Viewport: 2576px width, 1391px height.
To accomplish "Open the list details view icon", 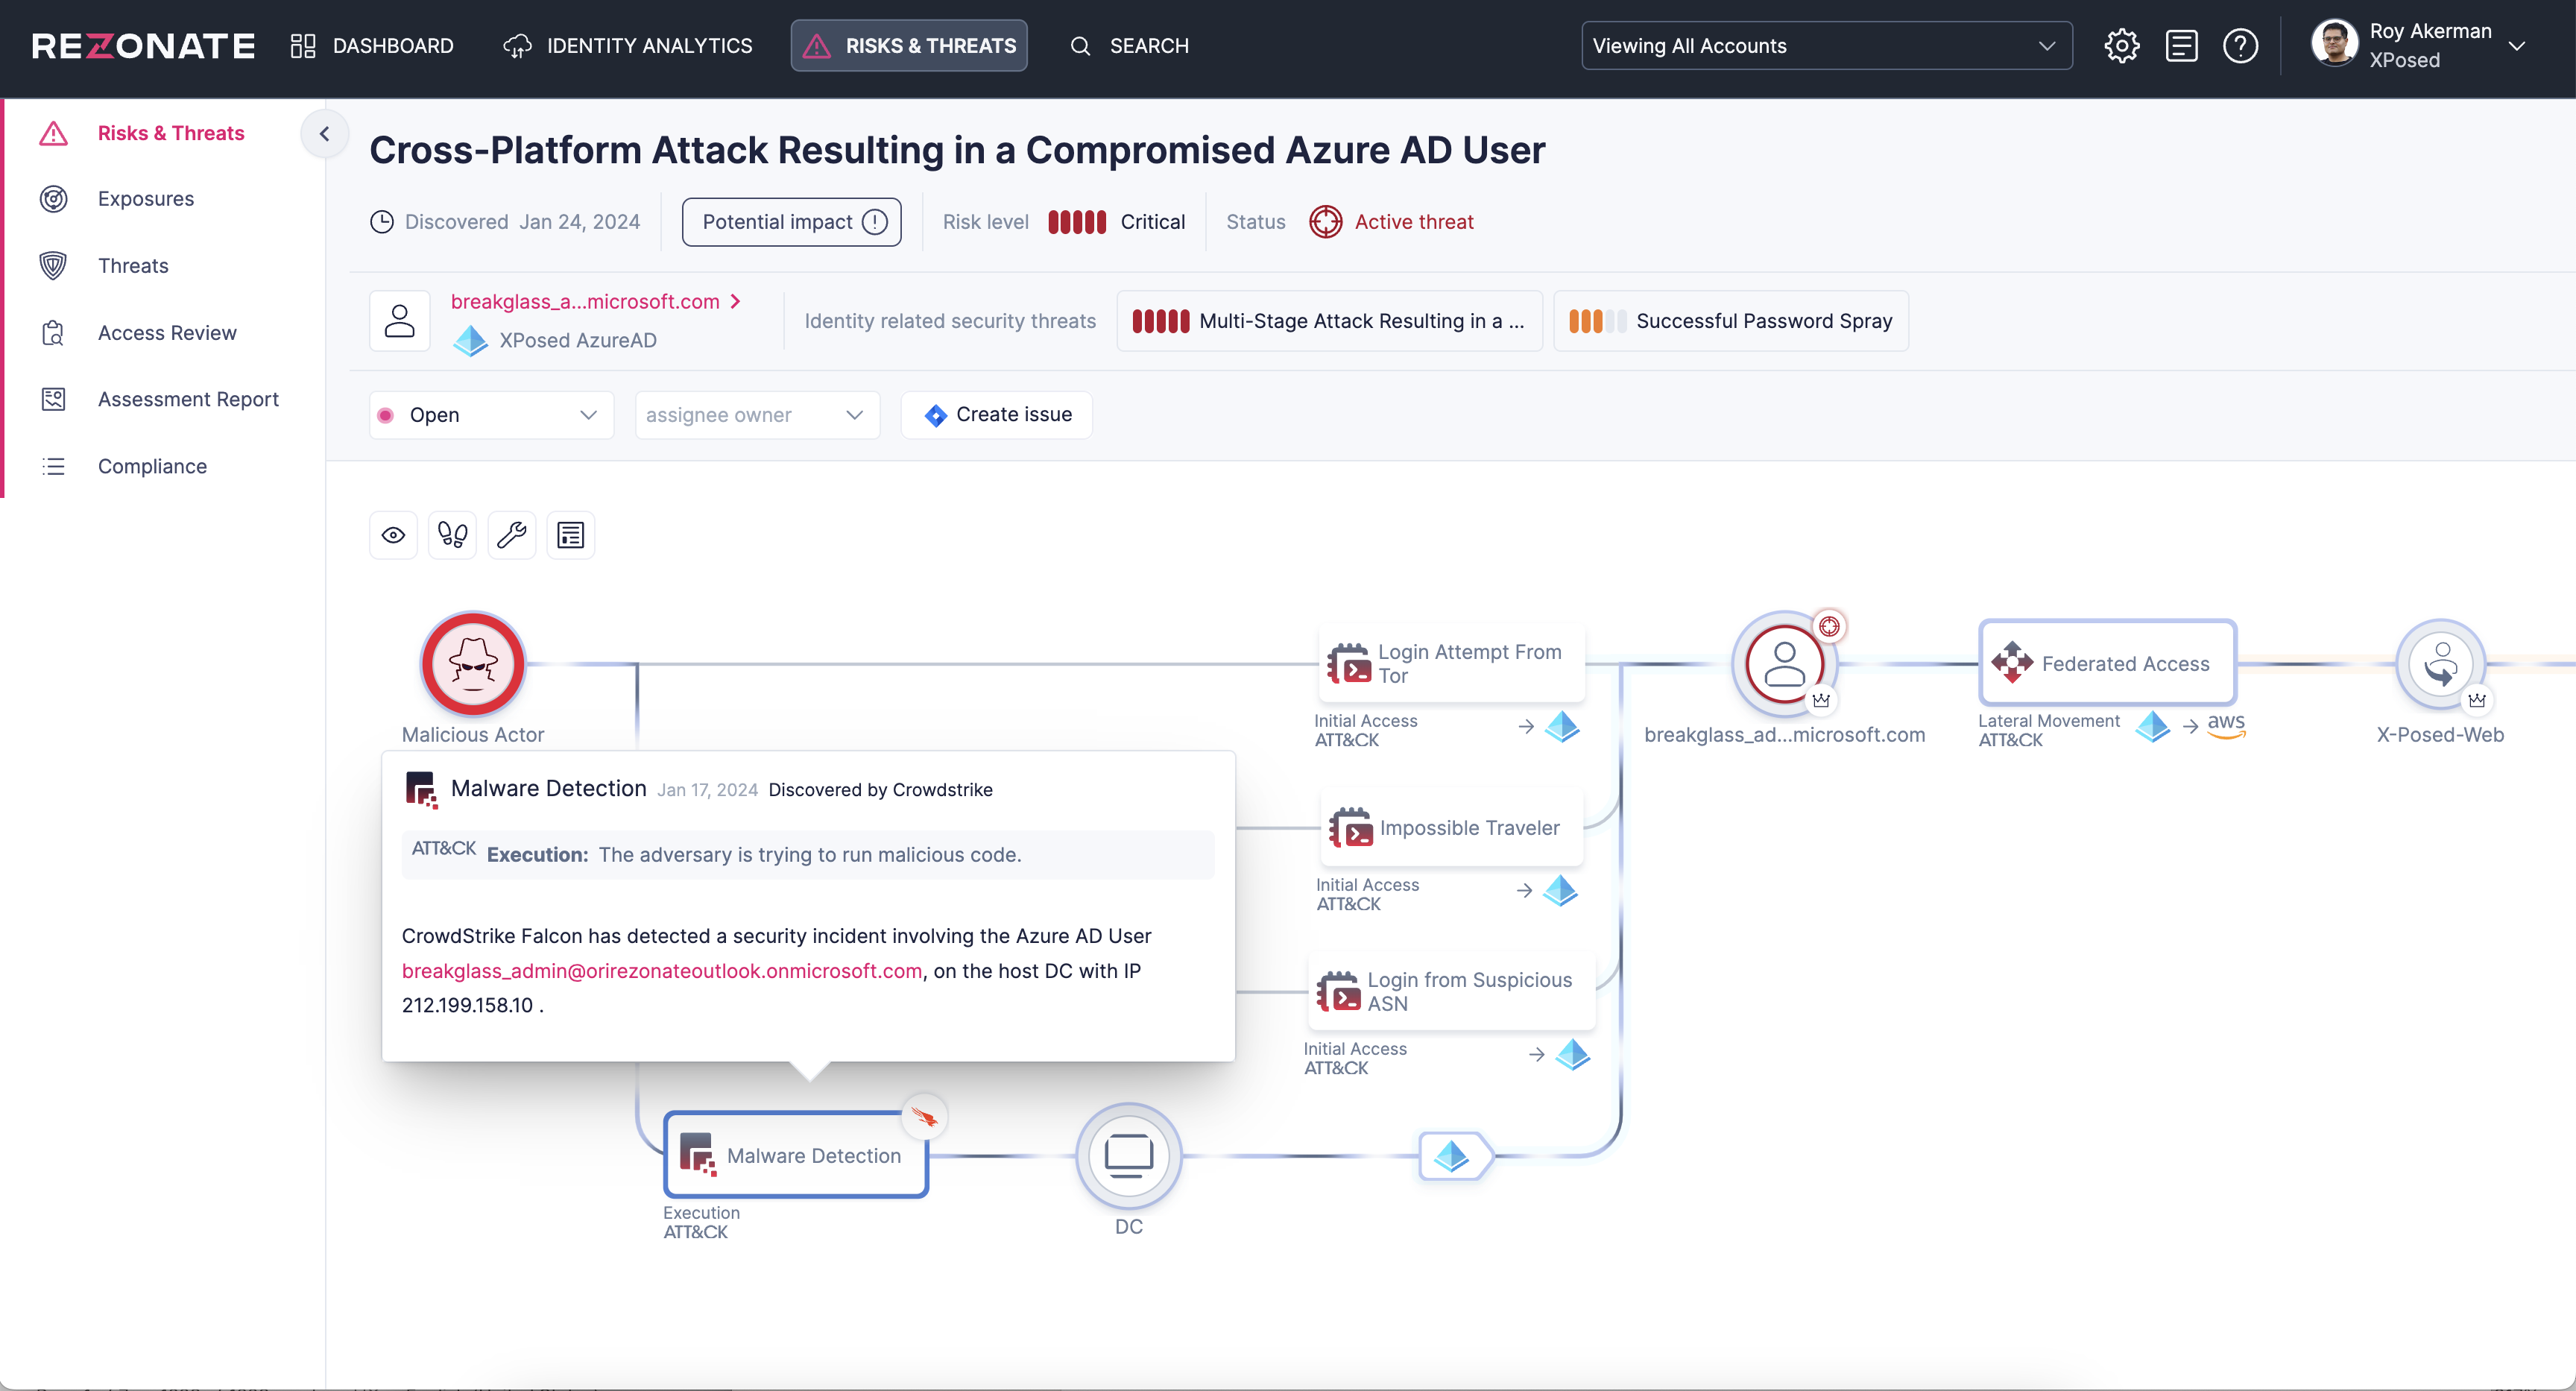I will coord(571,535).
